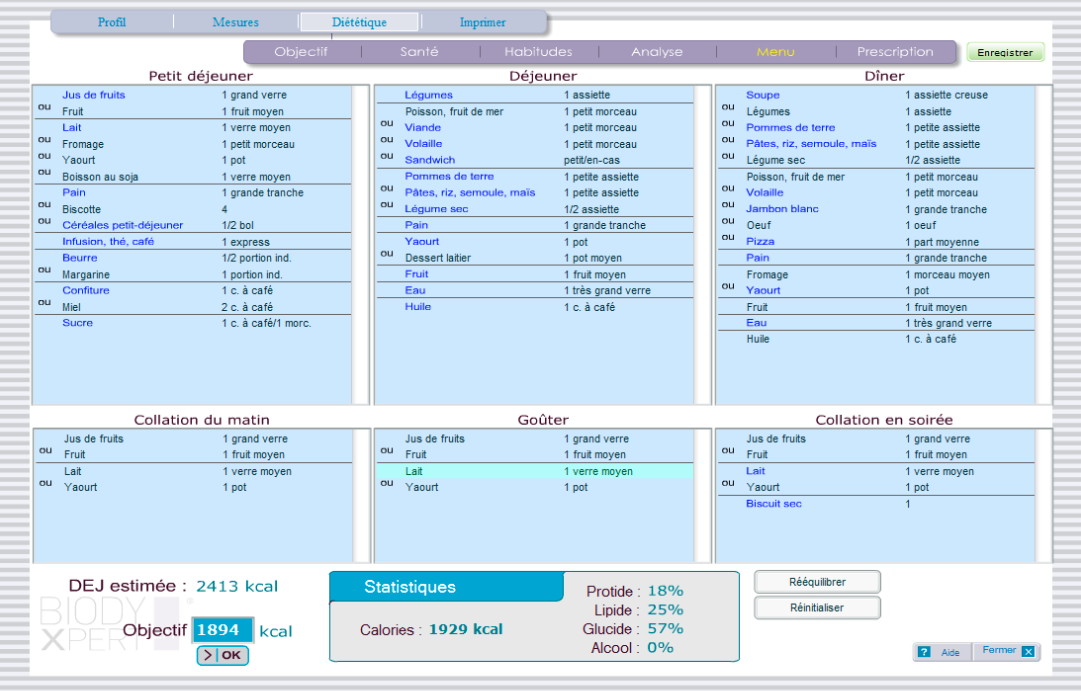Open the Analyse sub-tab
The width and height of the screenshot is (1081, 691).
657,52
